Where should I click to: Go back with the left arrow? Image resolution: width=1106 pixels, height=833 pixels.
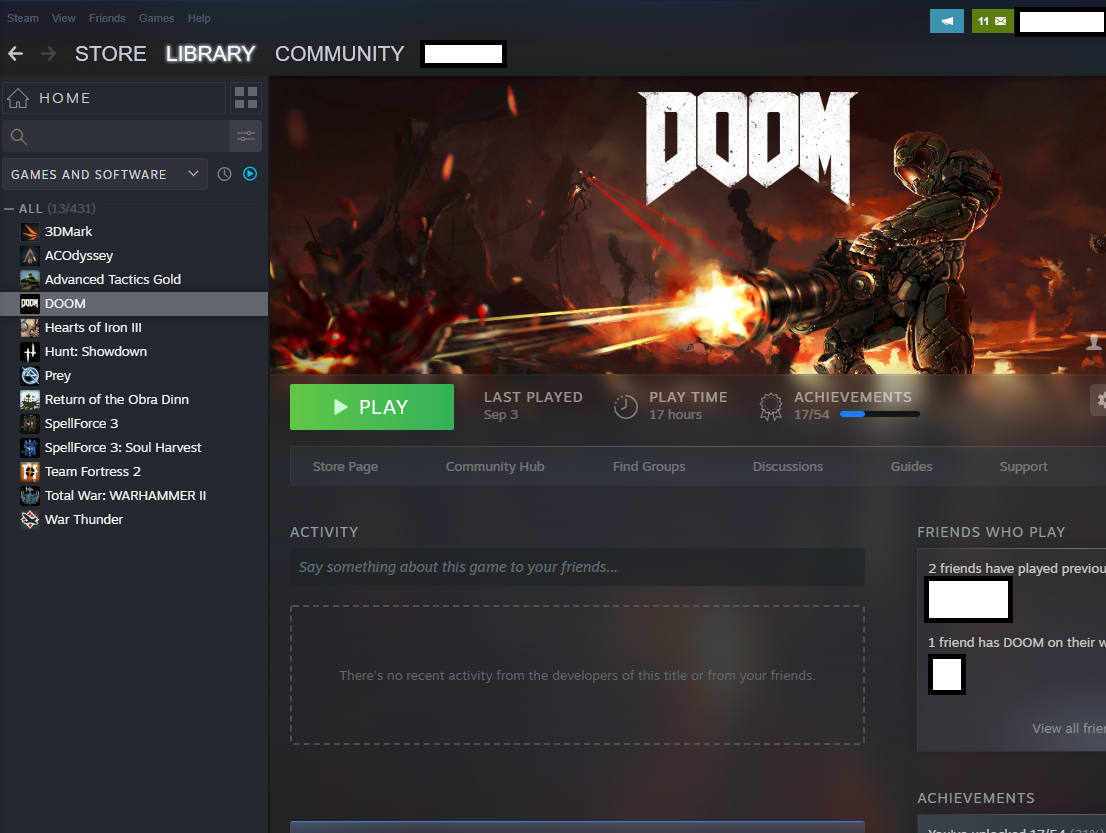[x=16, y=54]
